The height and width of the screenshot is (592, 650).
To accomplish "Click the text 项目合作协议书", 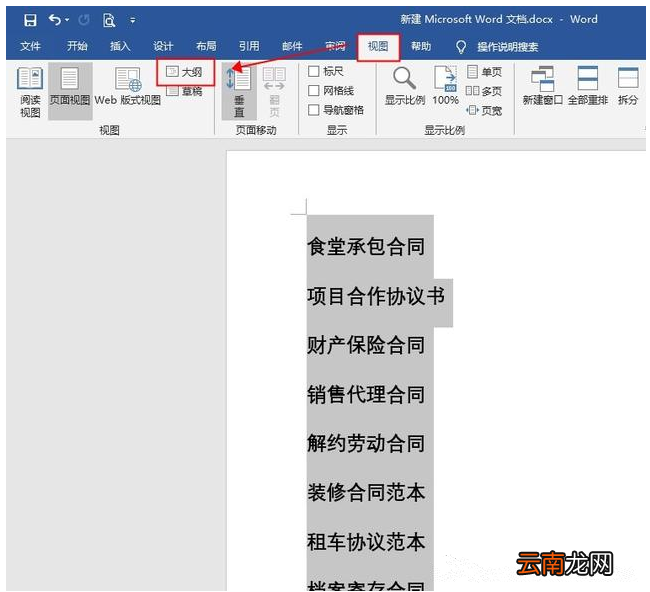I will click(376, 296).
